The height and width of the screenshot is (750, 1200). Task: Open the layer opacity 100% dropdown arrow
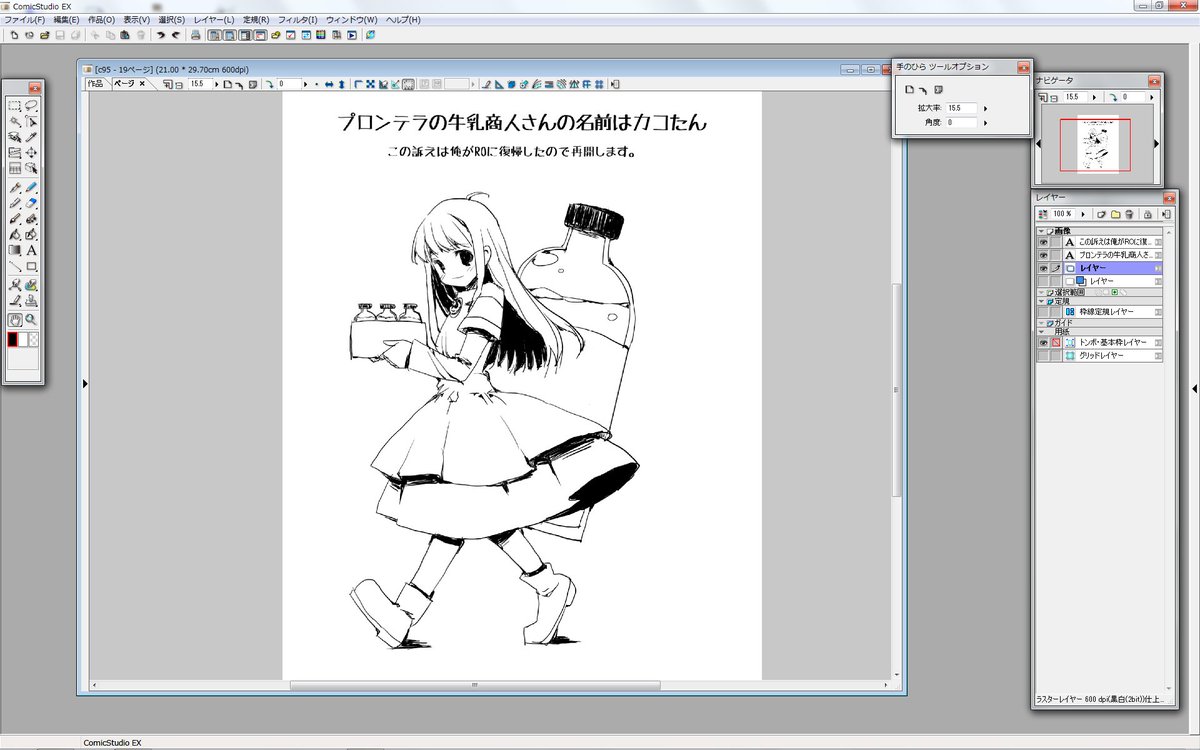click(x=1083, y=214)
